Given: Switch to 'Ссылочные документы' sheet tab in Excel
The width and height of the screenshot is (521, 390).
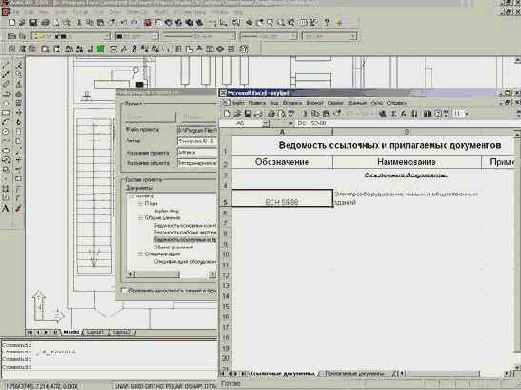Looking at the screenshot, I should [283, 374].
